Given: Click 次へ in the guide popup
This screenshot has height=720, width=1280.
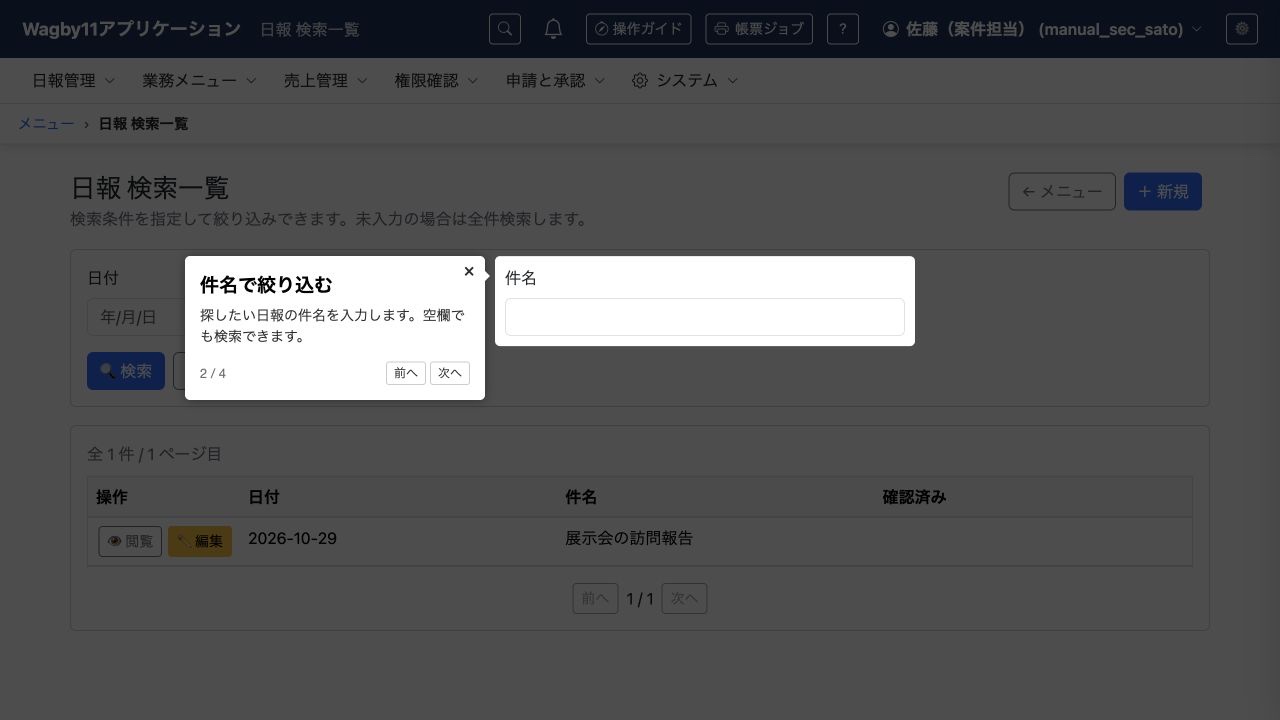Looking at the screenshot, I should coord(450,373).
